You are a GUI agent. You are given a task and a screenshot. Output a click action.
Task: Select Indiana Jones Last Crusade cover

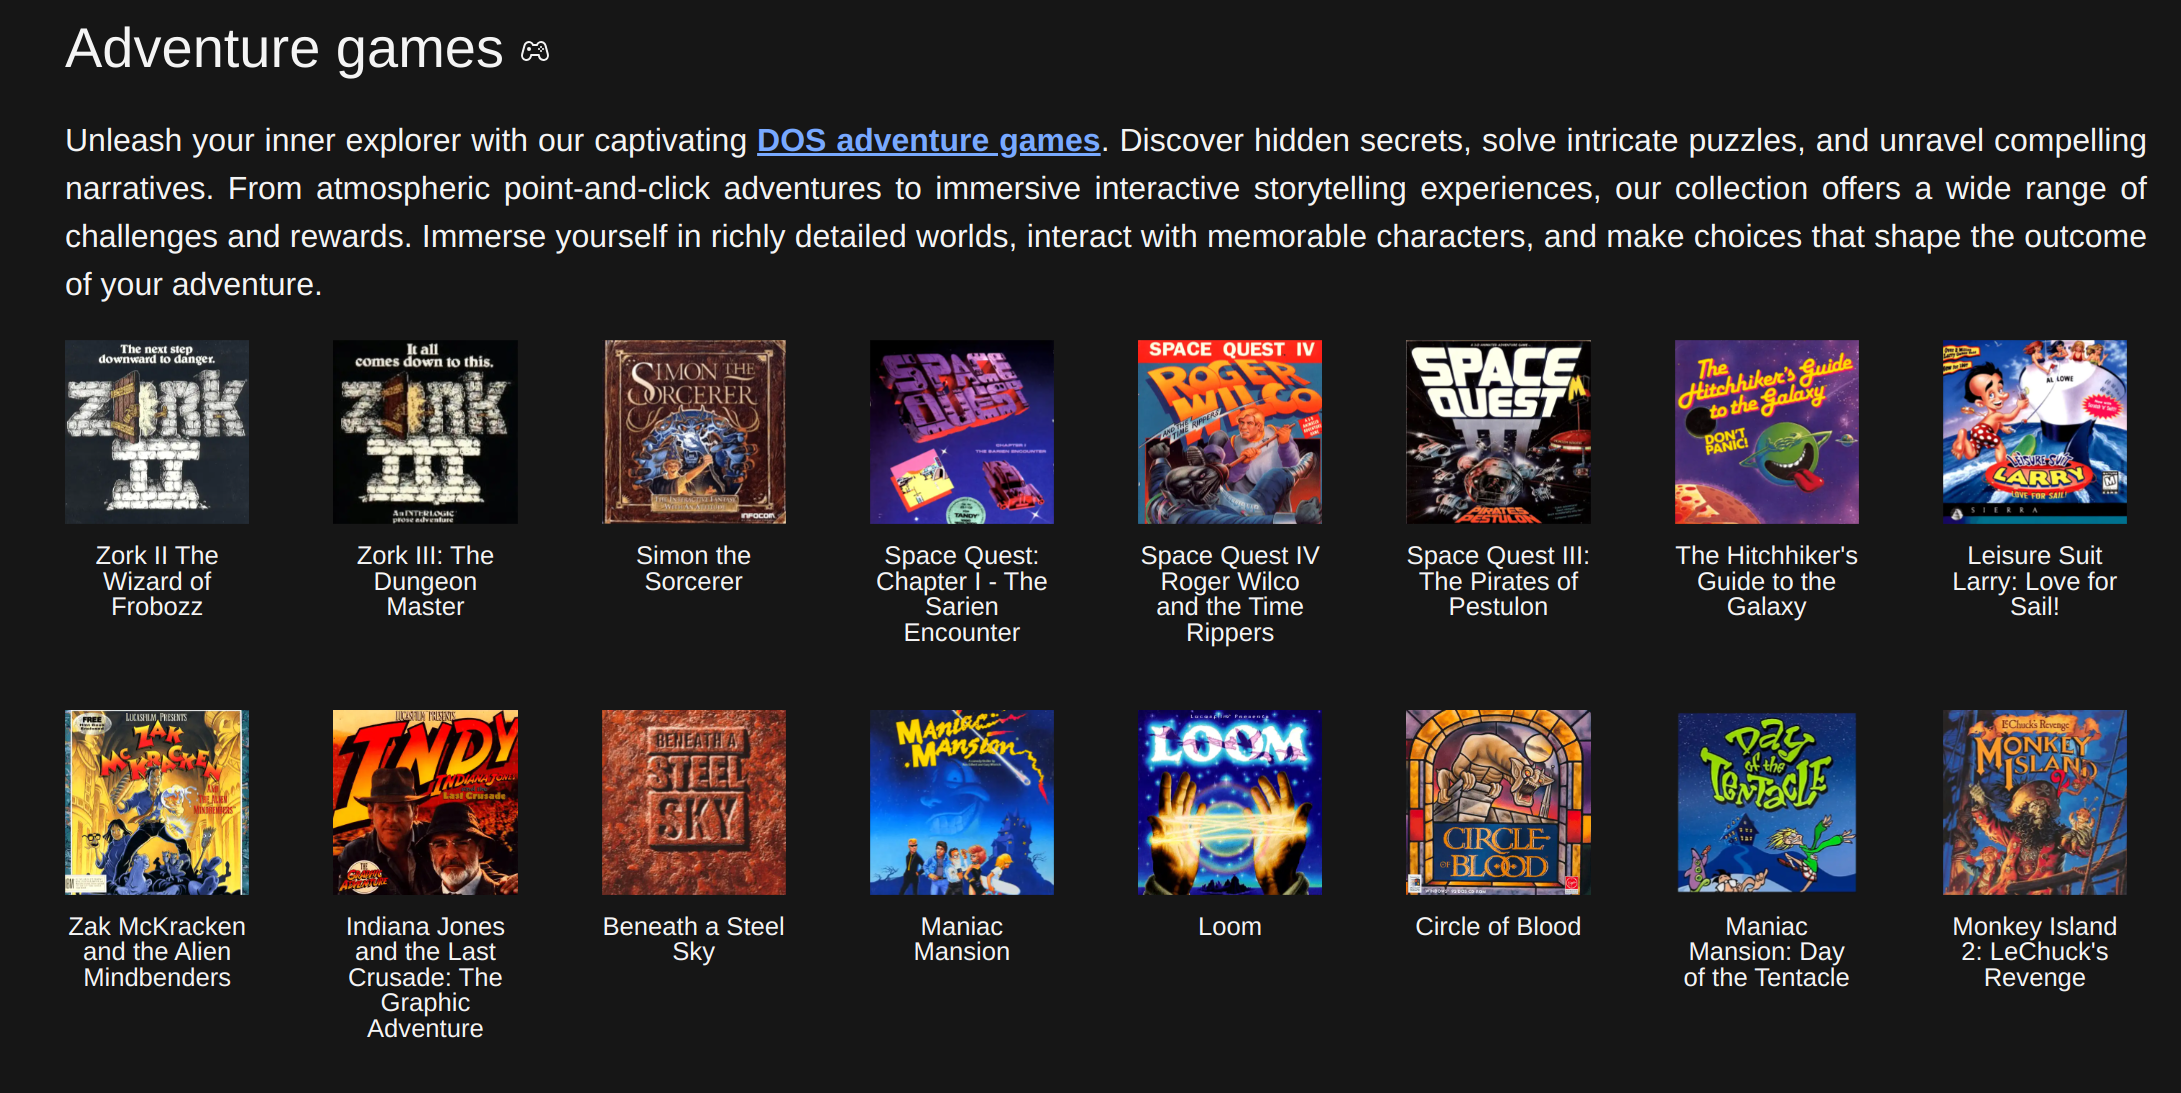425,802
